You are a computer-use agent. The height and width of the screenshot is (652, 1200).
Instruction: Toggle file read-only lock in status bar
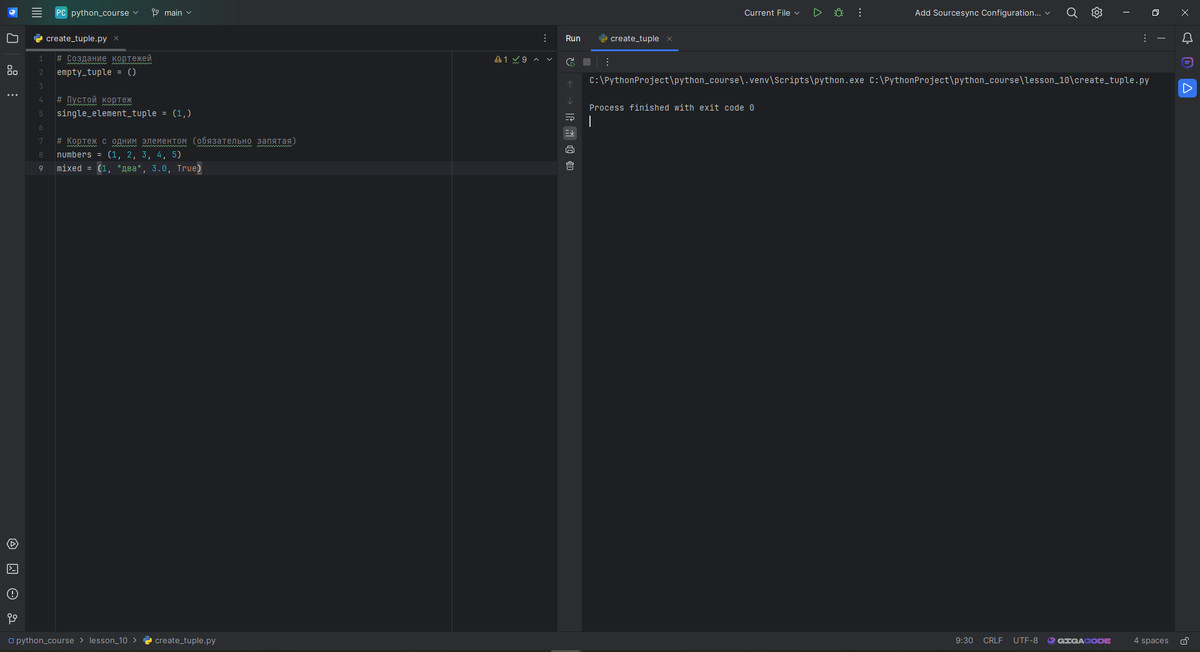coord(1184,640)
